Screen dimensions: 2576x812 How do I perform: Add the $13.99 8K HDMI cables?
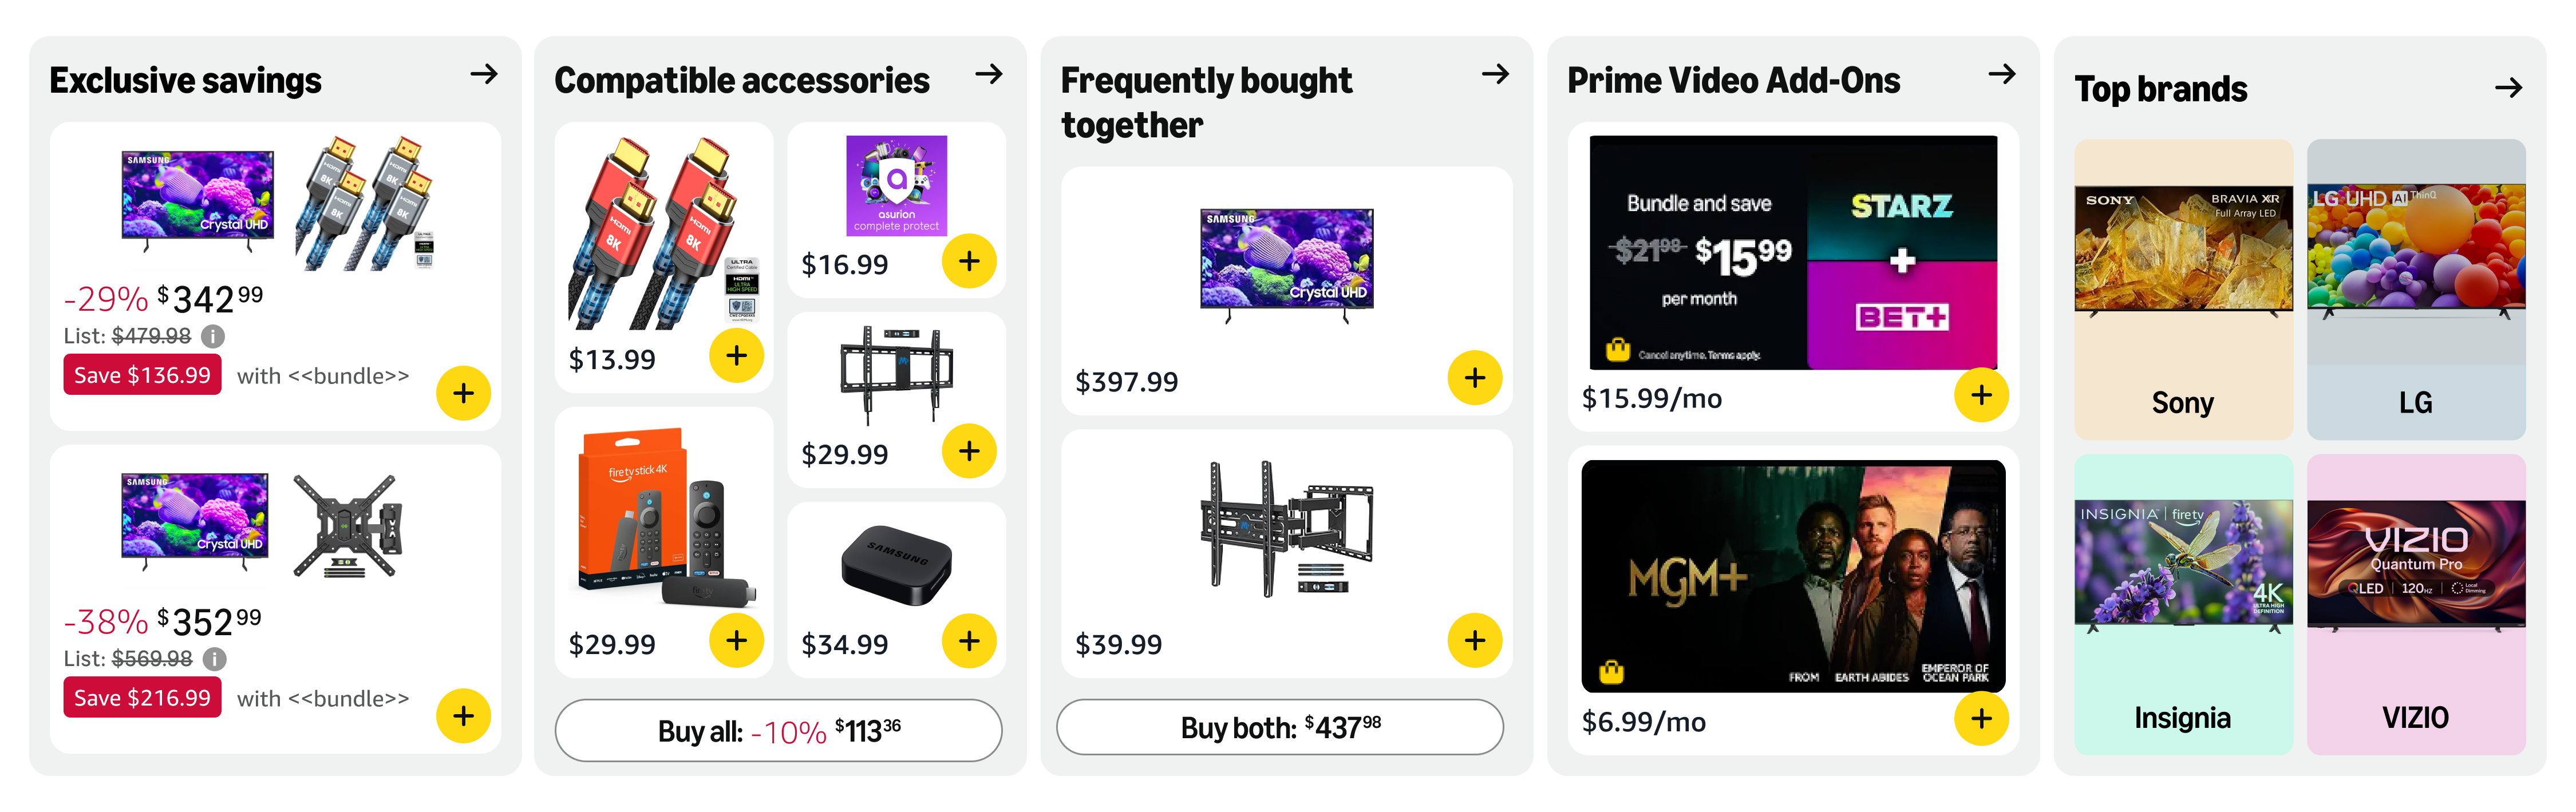pos(736,355)
